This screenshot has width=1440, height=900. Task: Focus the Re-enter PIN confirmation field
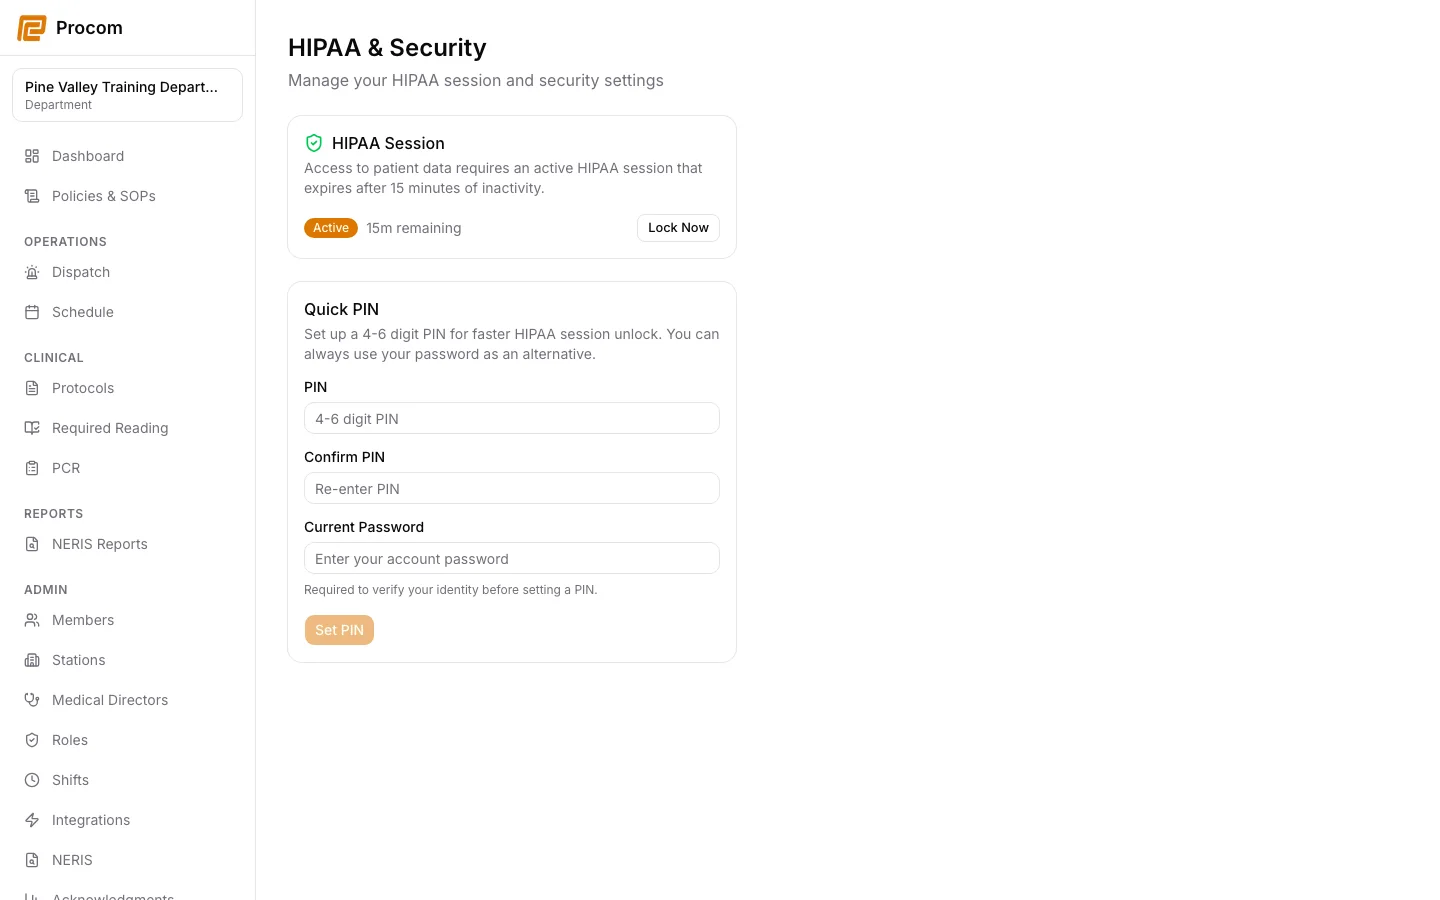(512, 488)
